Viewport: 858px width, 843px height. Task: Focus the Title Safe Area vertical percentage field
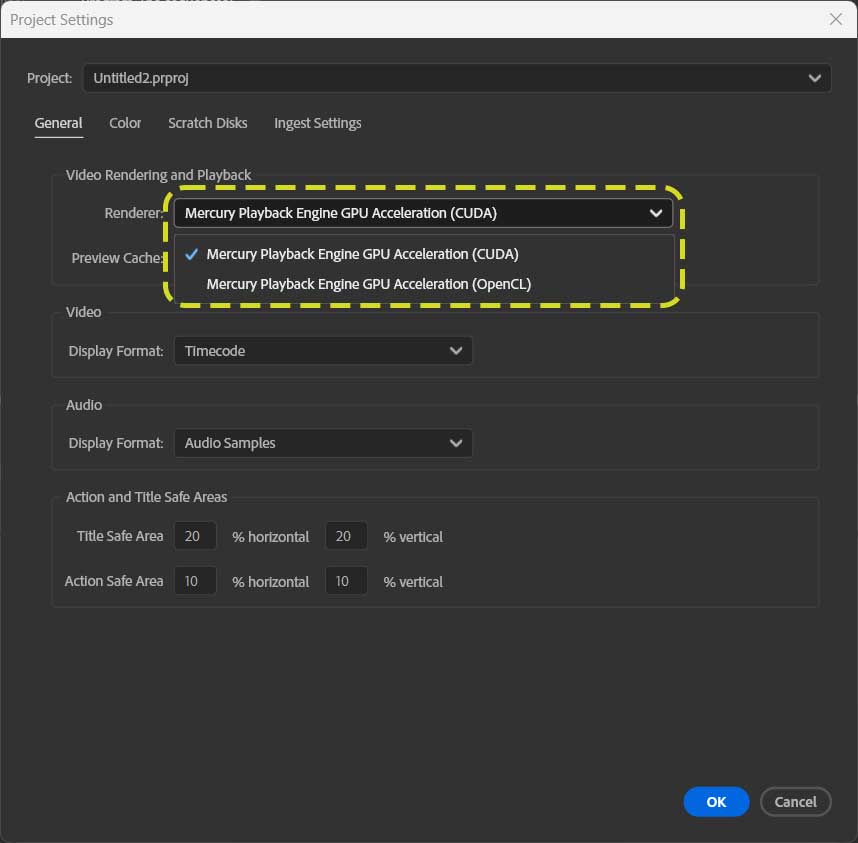point(345,536)
